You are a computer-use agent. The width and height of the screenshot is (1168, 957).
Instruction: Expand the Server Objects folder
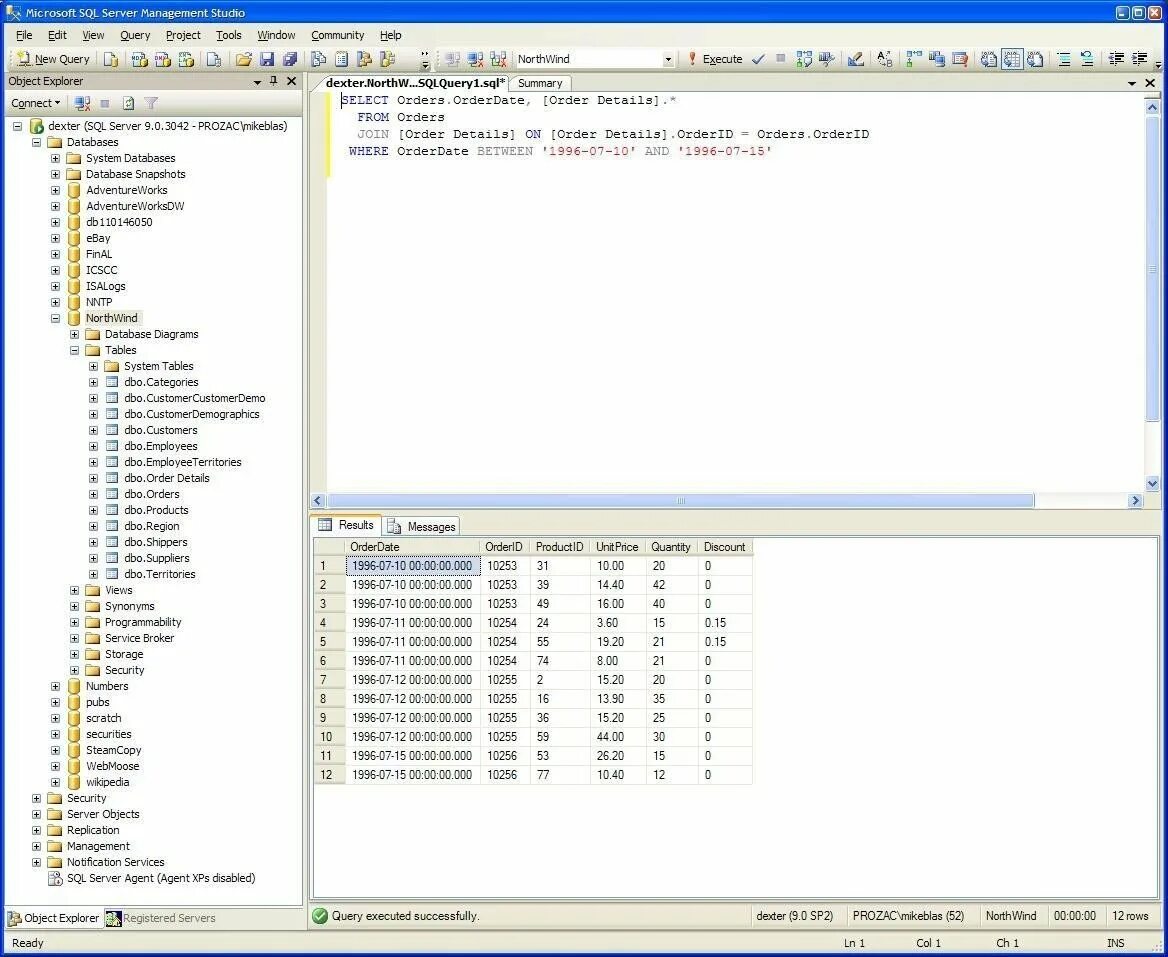tap(36, 814)
